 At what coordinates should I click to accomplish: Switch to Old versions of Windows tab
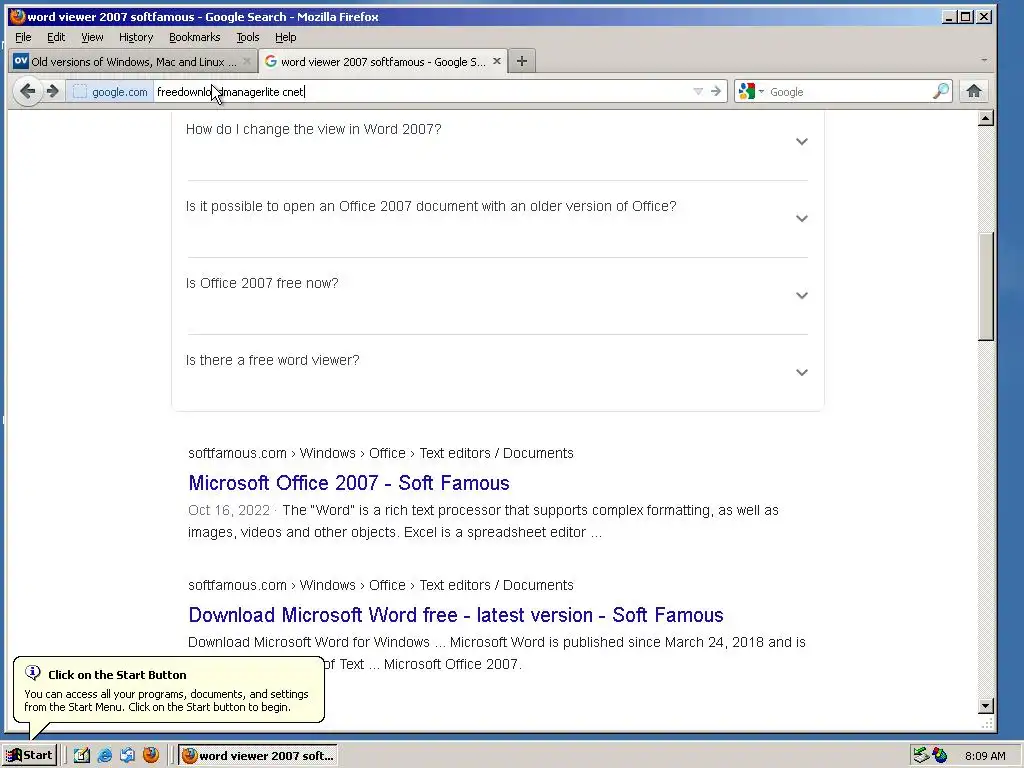[x=133, y=61]
